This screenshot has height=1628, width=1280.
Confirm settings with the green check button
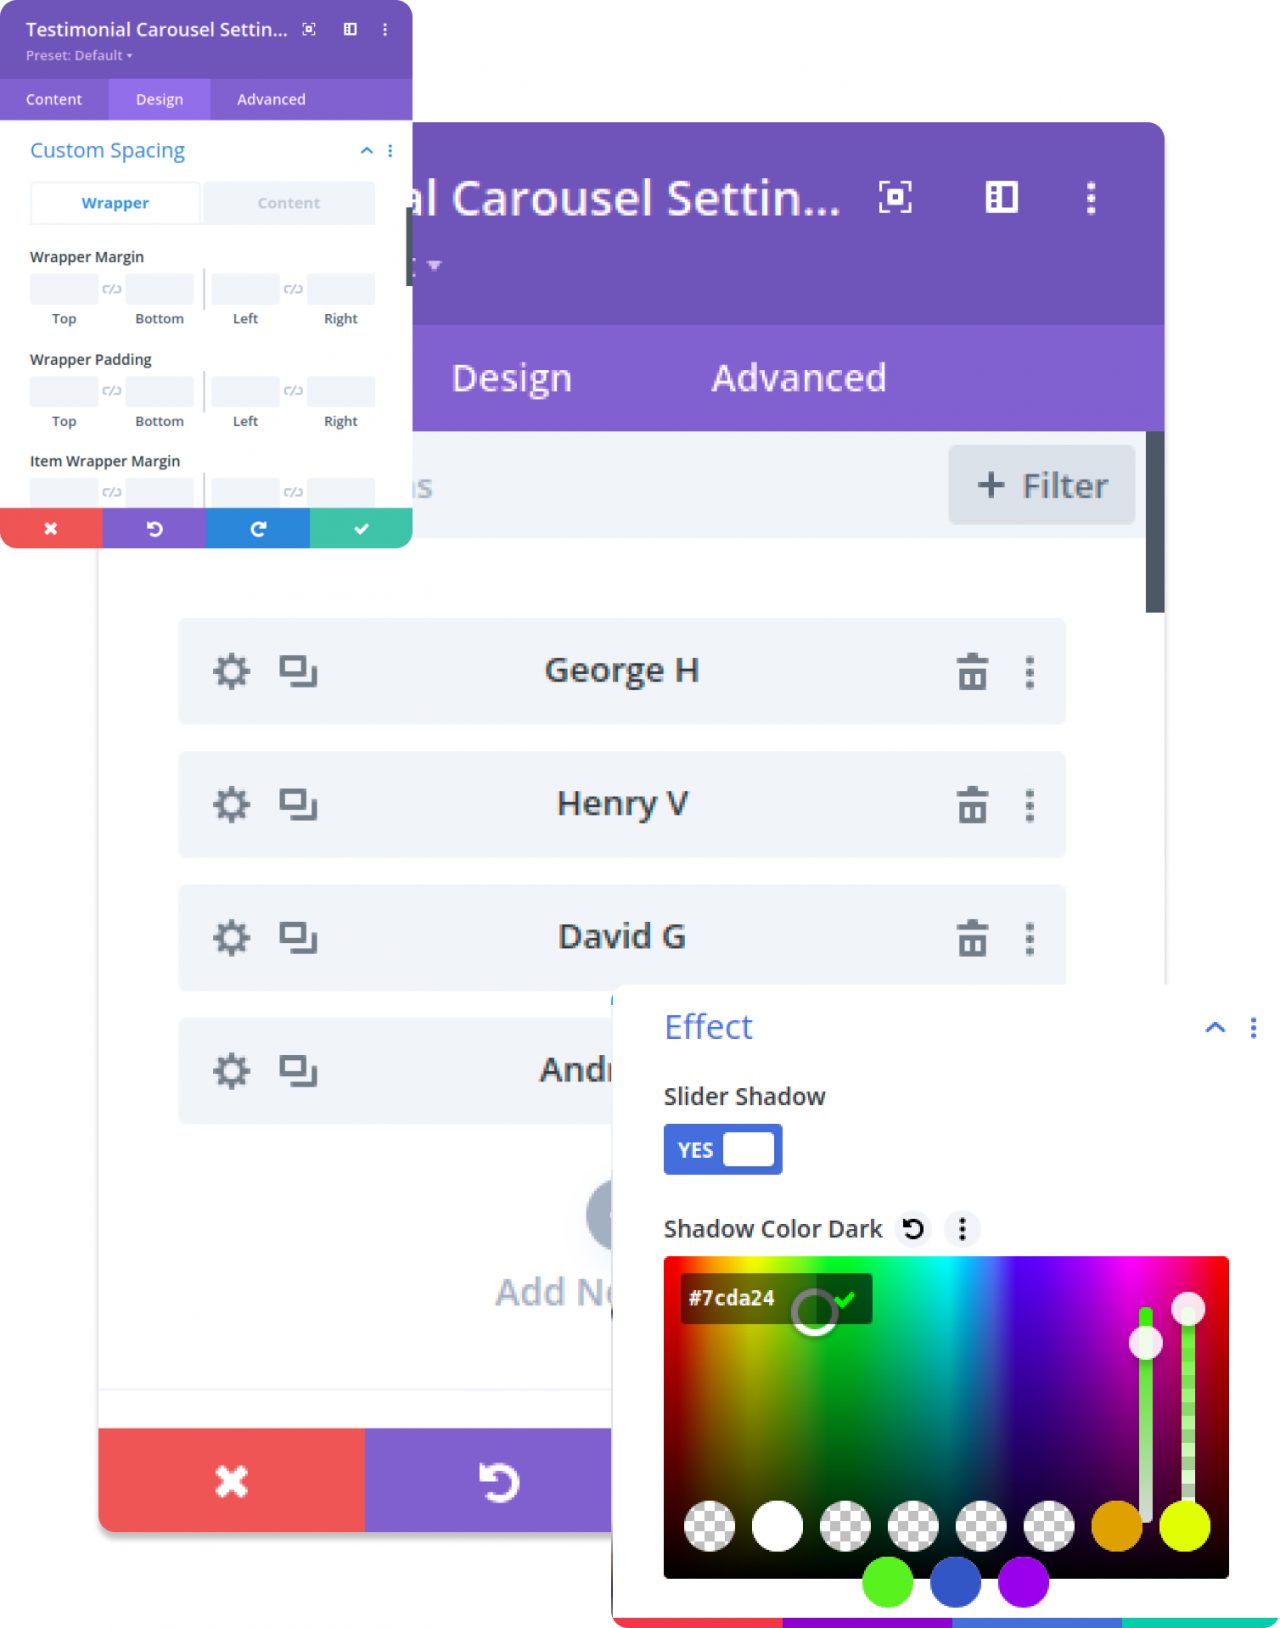pos(361,528)
